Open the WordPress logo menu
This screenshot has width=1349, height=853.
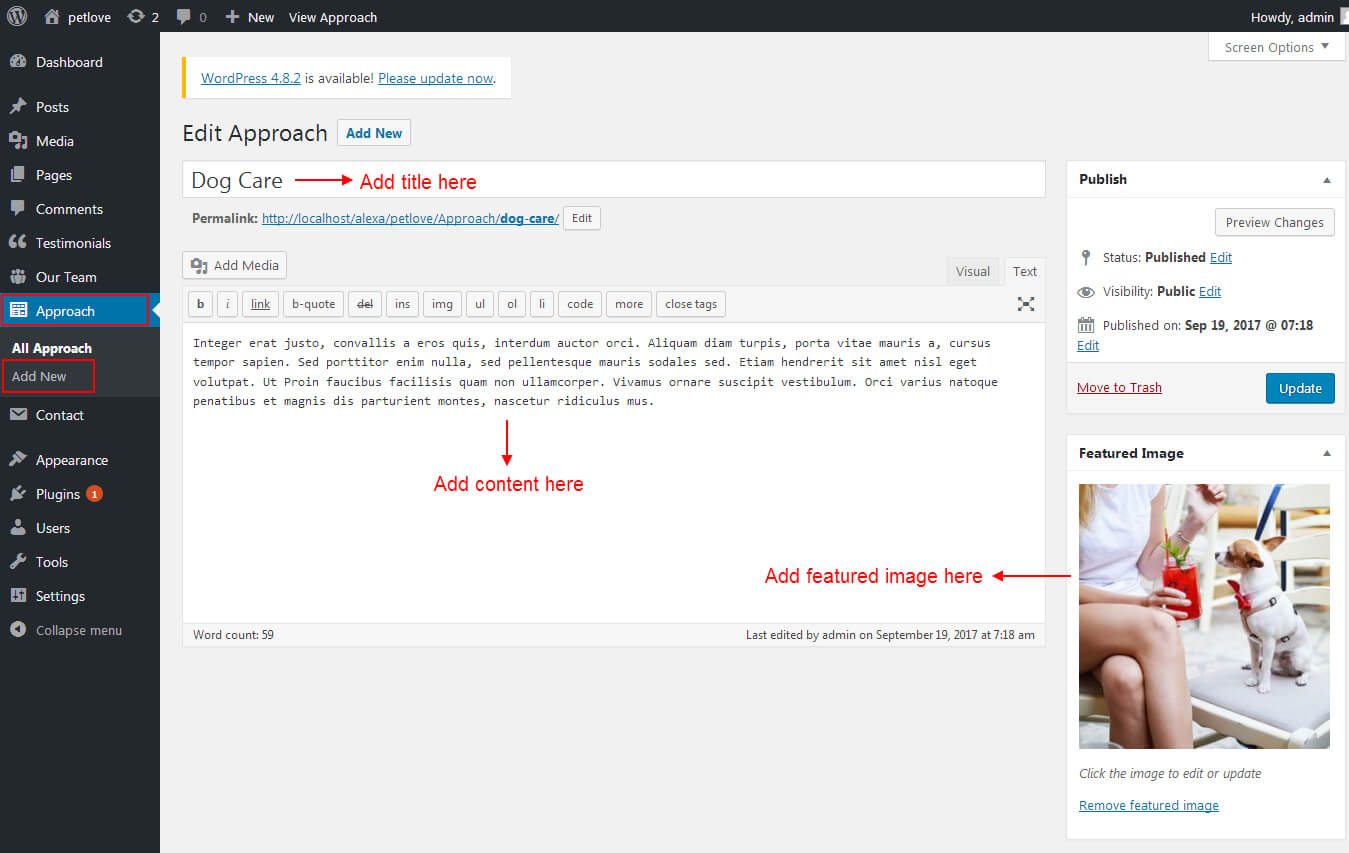tap(17, 16)
